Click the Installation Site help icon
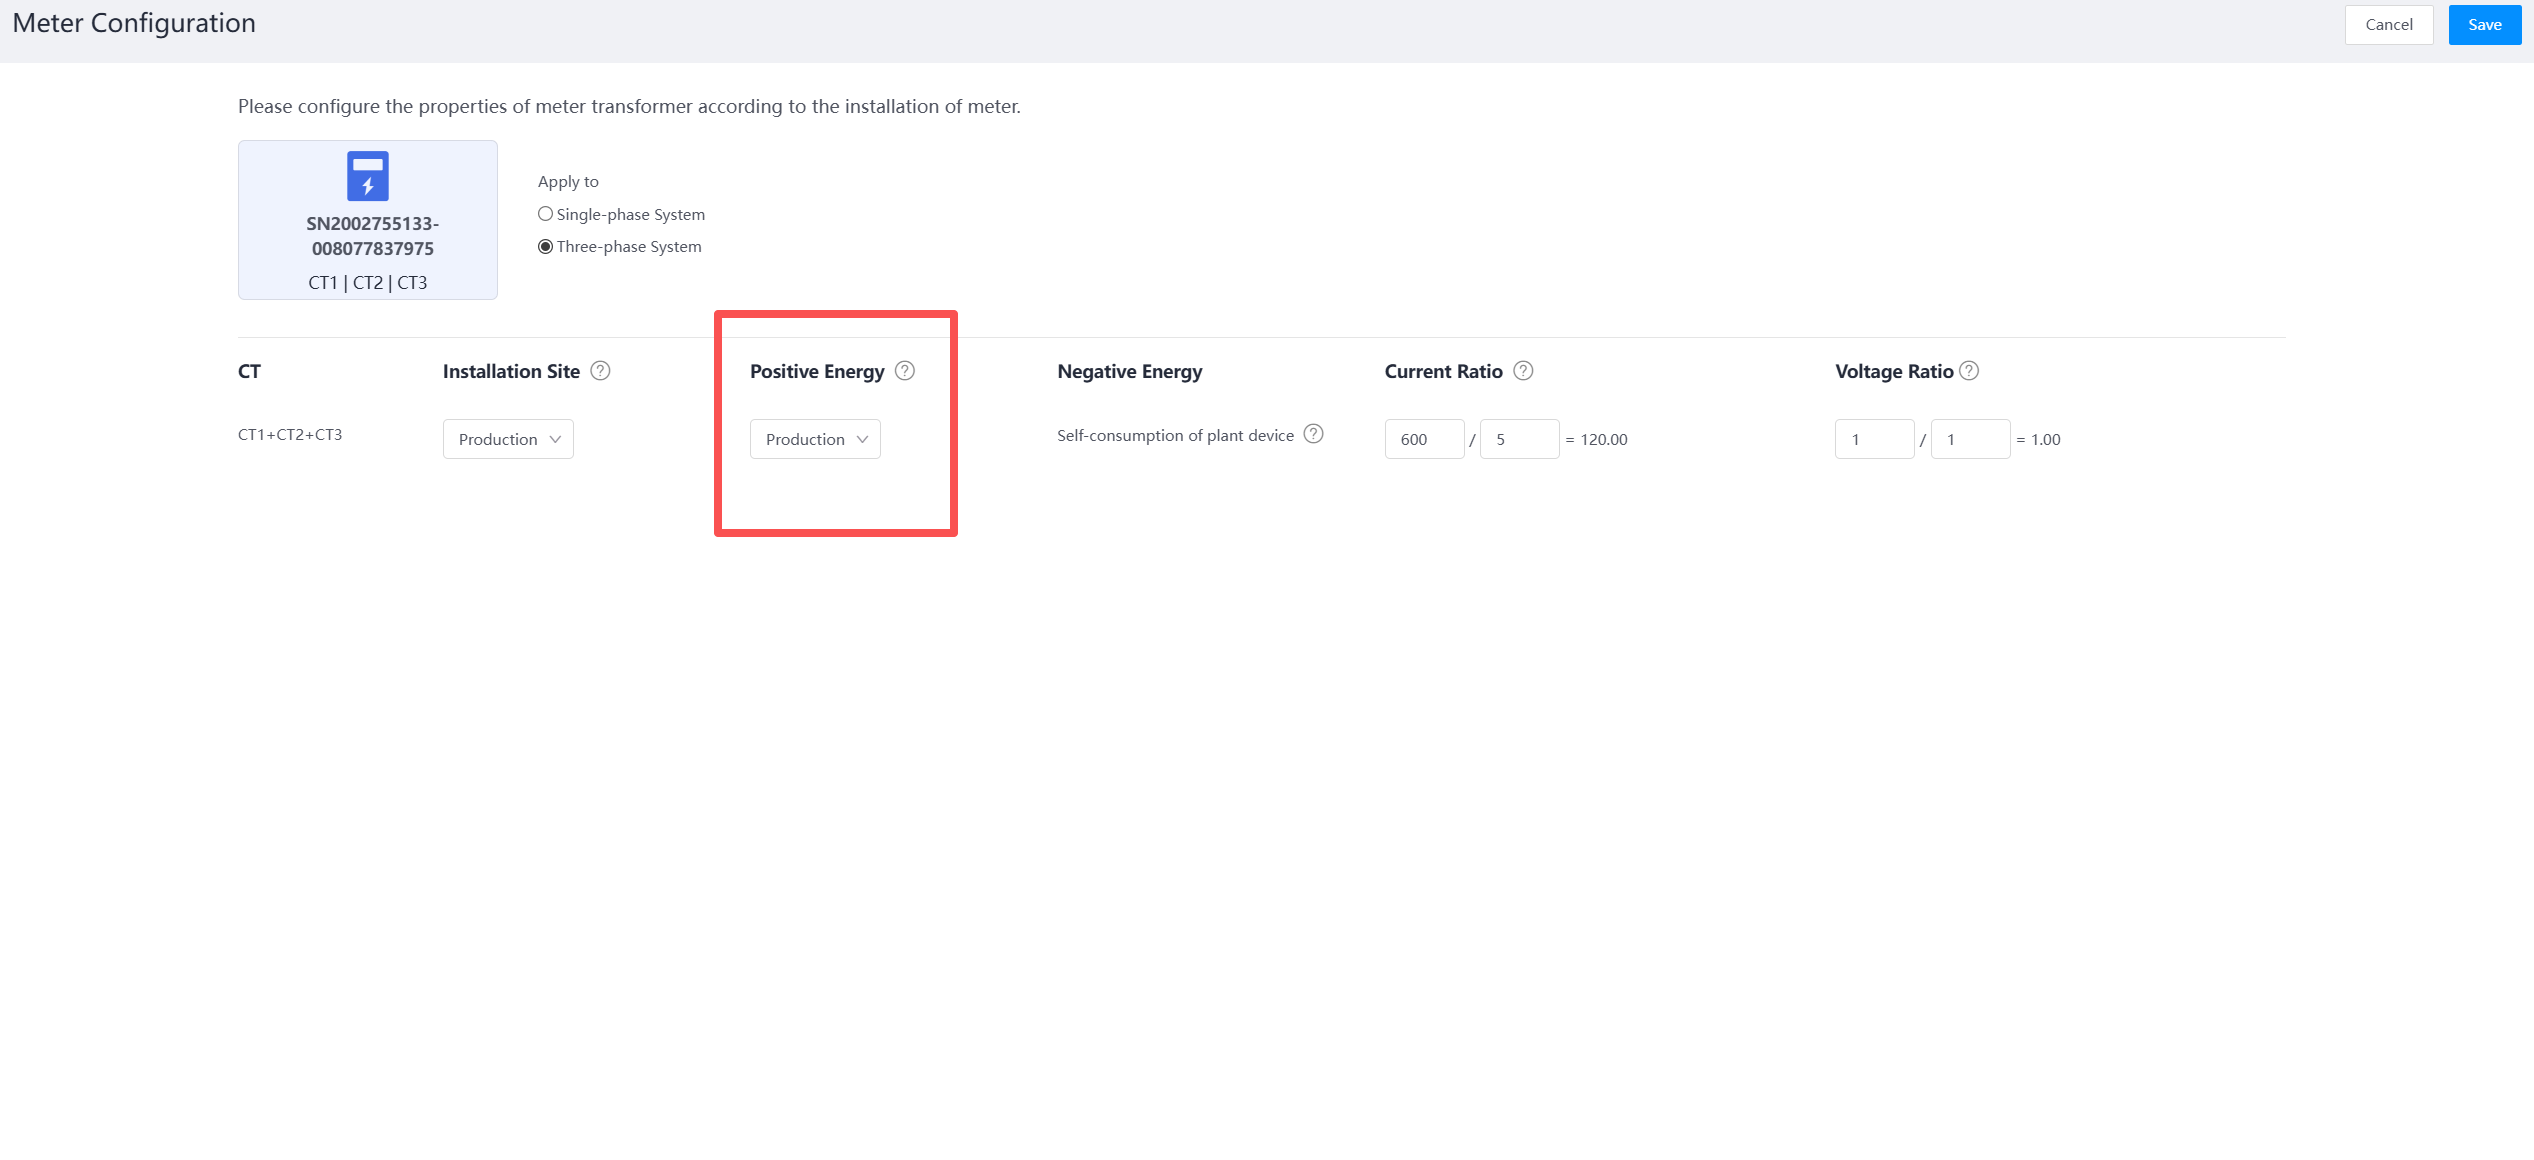The height and width of the screenshot is (1160, 2534). (600, 371)
